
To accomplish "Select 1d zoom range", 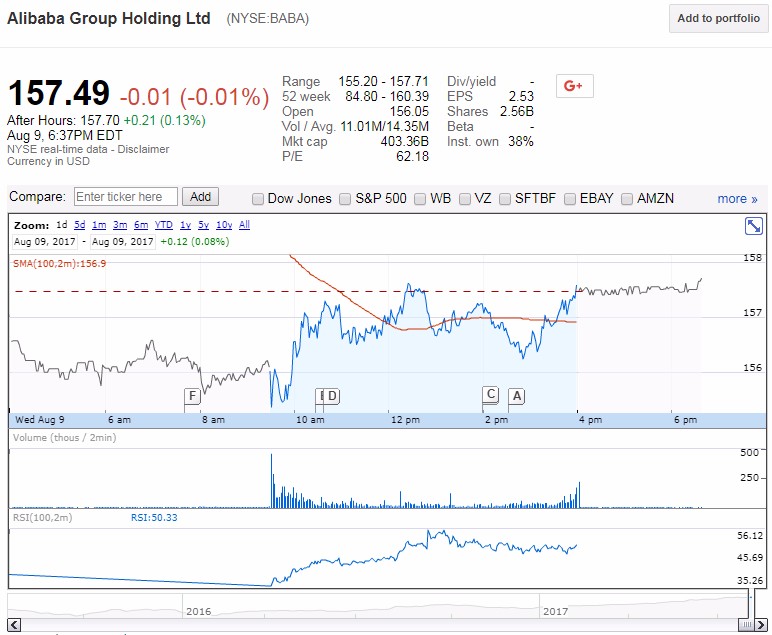I will [x=62, y=225].
